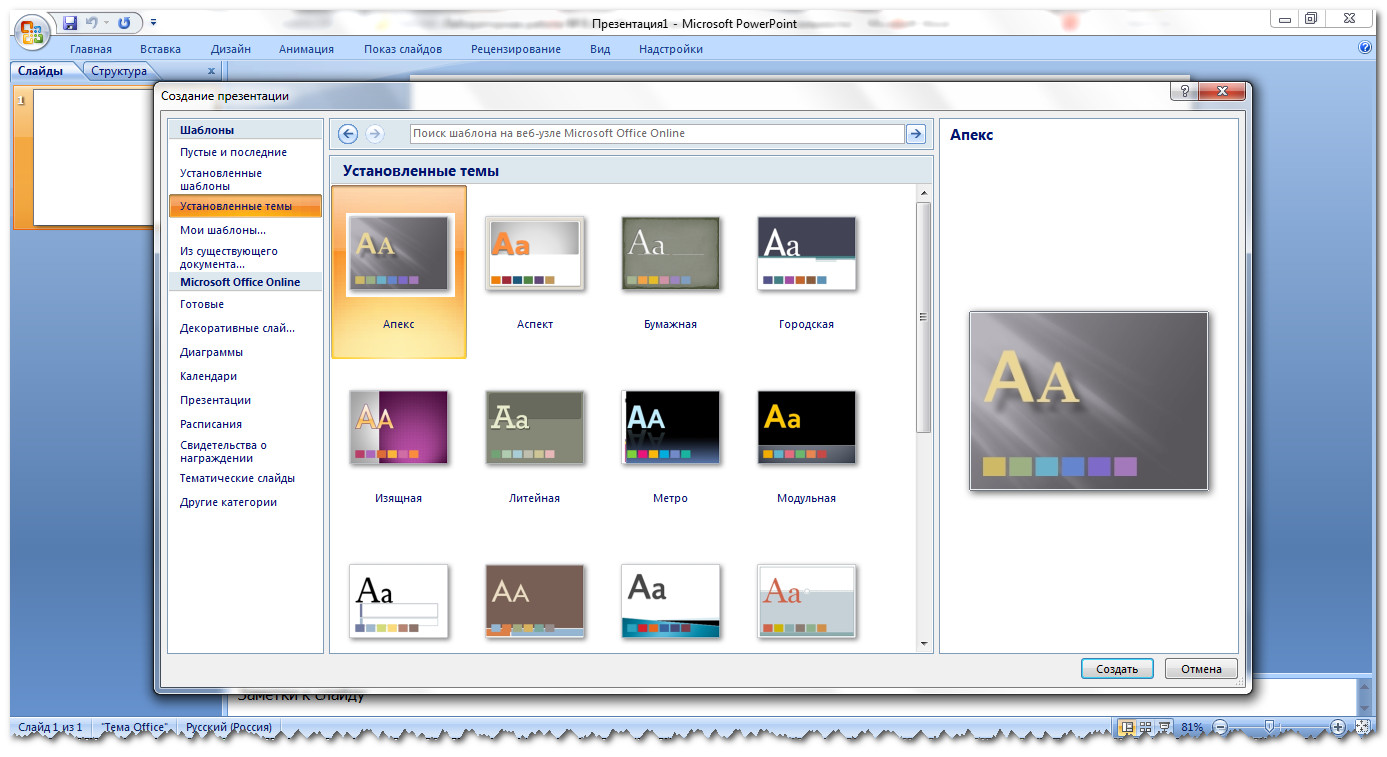Viewport: 1387px width, 757px height.
Task: Click theme list scrollbar up arrow
Action: (x=923, y=193)
